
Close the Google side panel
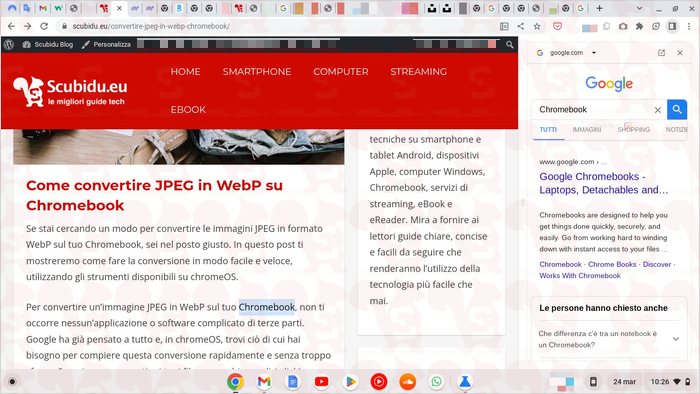coord(679,53)
